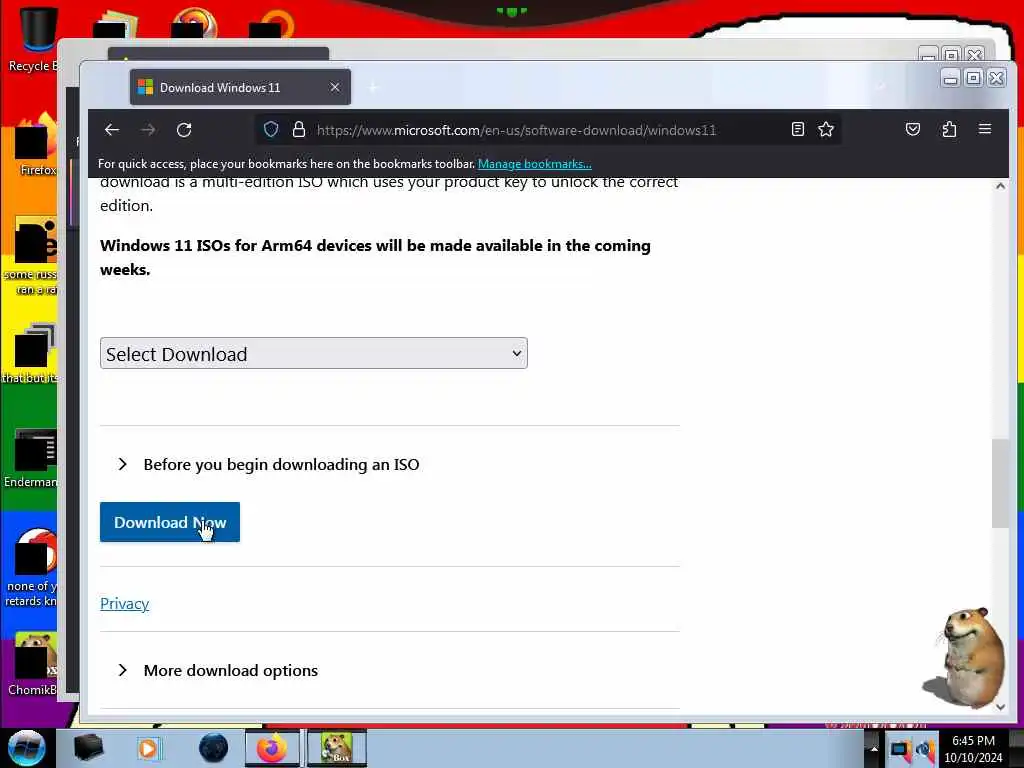Image resolution: width=1024 pixels, height=768 pixels.
Task: Click the network tray icon
Action: coord(900,749)
